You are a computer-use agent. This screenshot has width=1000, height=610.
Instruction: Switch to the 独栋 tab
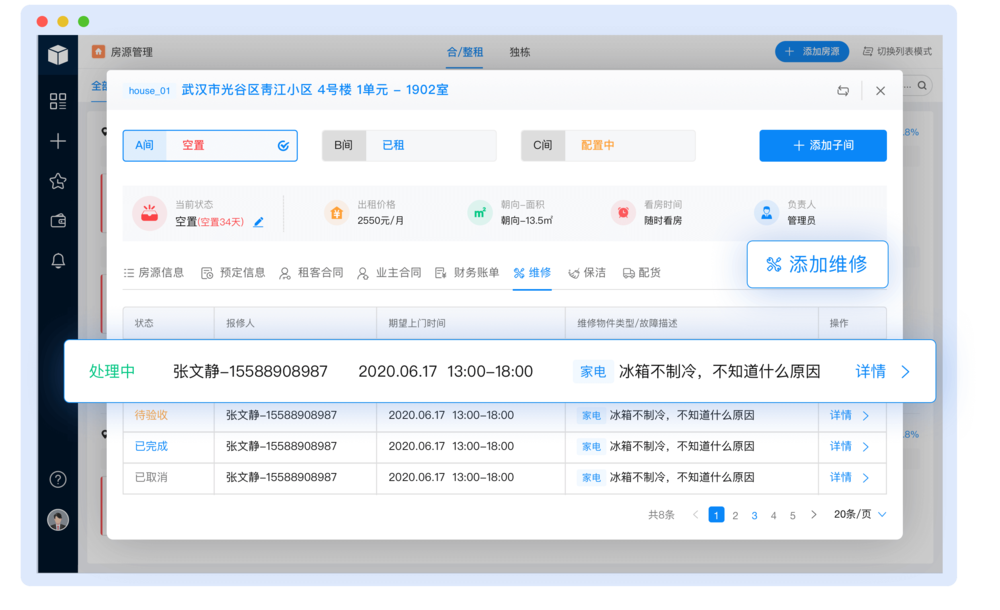pos(520,52)
